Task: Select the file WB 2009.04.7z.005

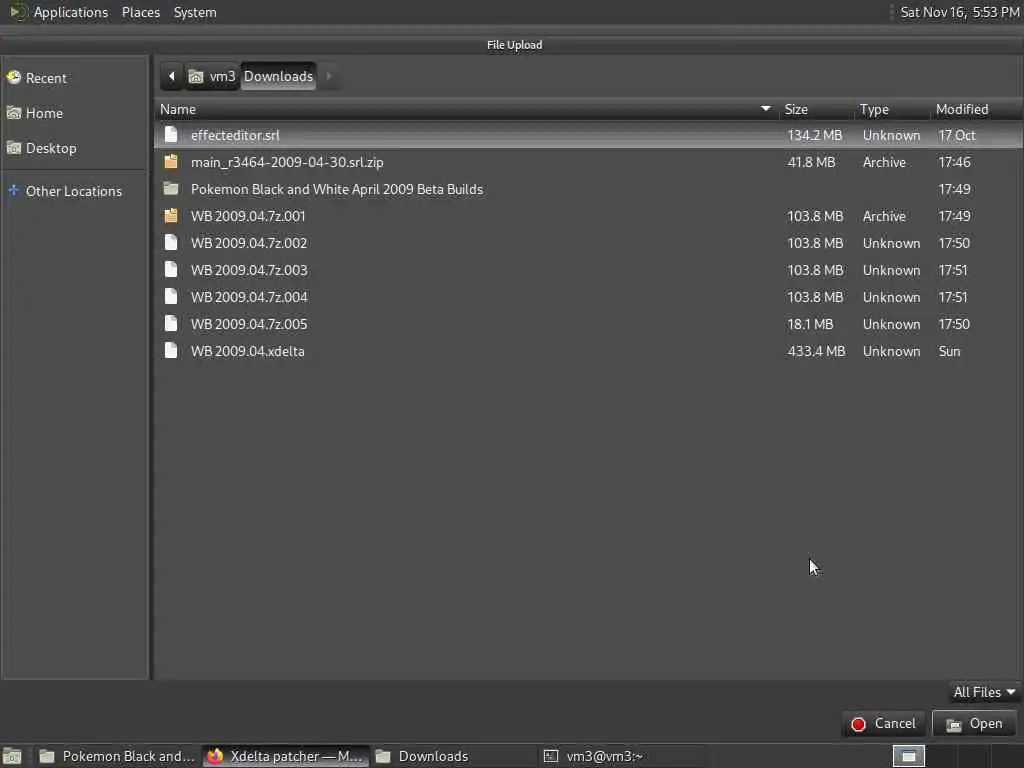Action: click(588, 323)
